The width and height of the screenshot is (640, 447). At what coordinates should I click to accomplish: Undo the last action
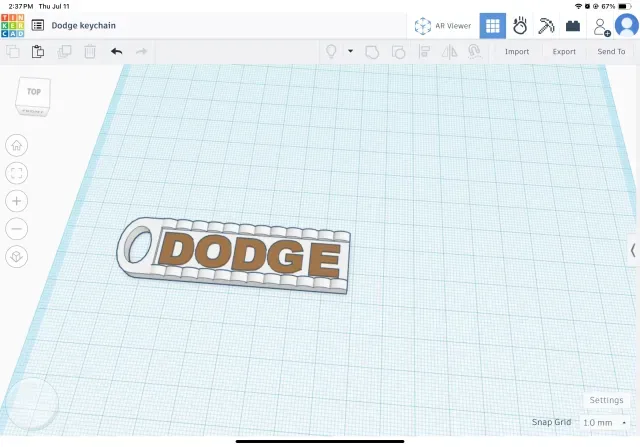click(x=116, y=51)
